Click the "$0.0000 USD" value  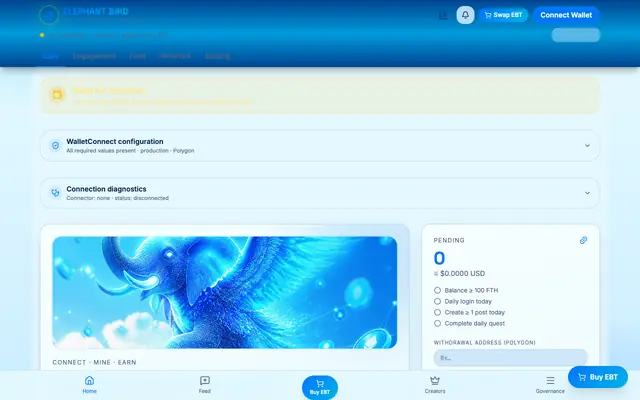pyautogui.click(x=462, y=273)
